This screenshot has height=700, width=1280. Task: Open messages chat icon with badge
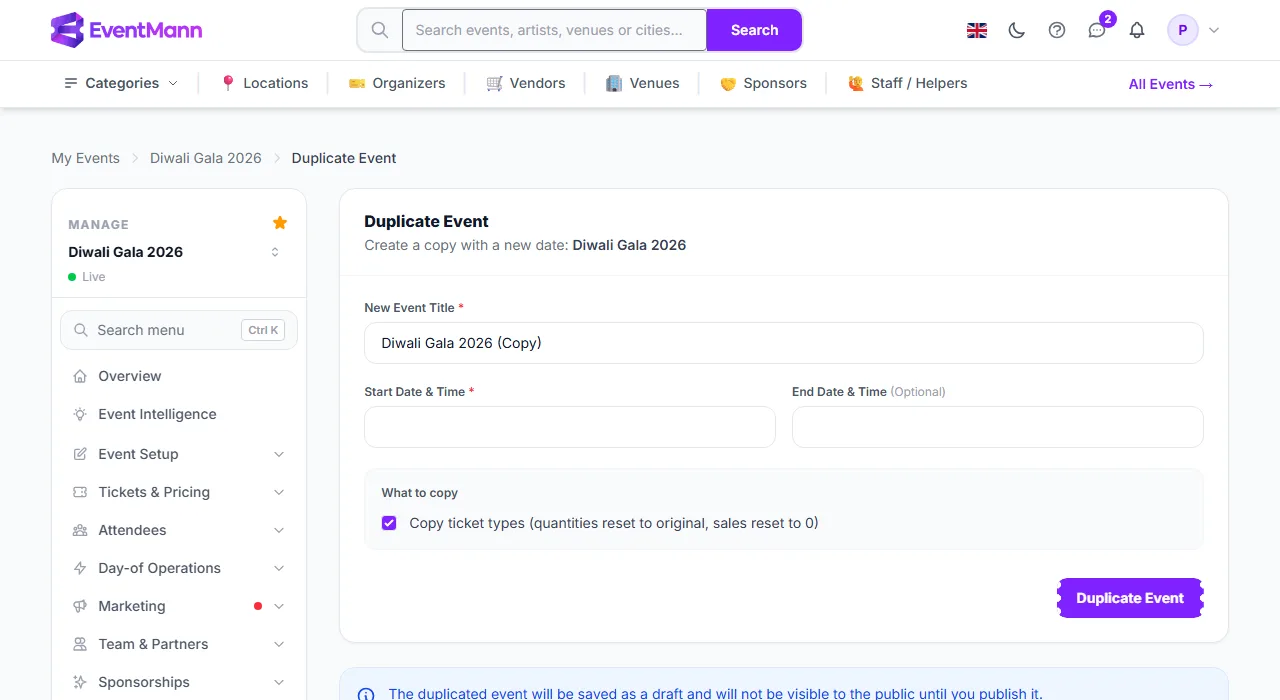click(1097, 30)
